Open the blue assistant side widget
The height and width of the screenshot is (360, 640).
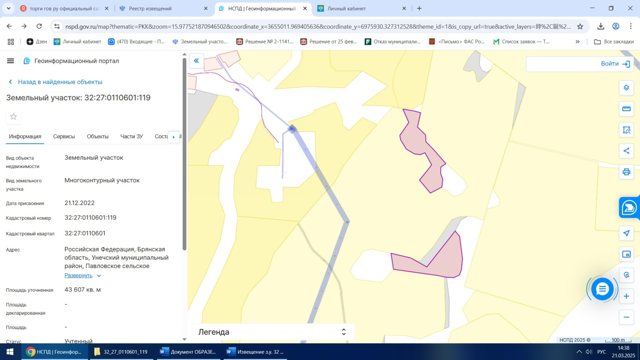pyautogui.click(x=629, y=208)
